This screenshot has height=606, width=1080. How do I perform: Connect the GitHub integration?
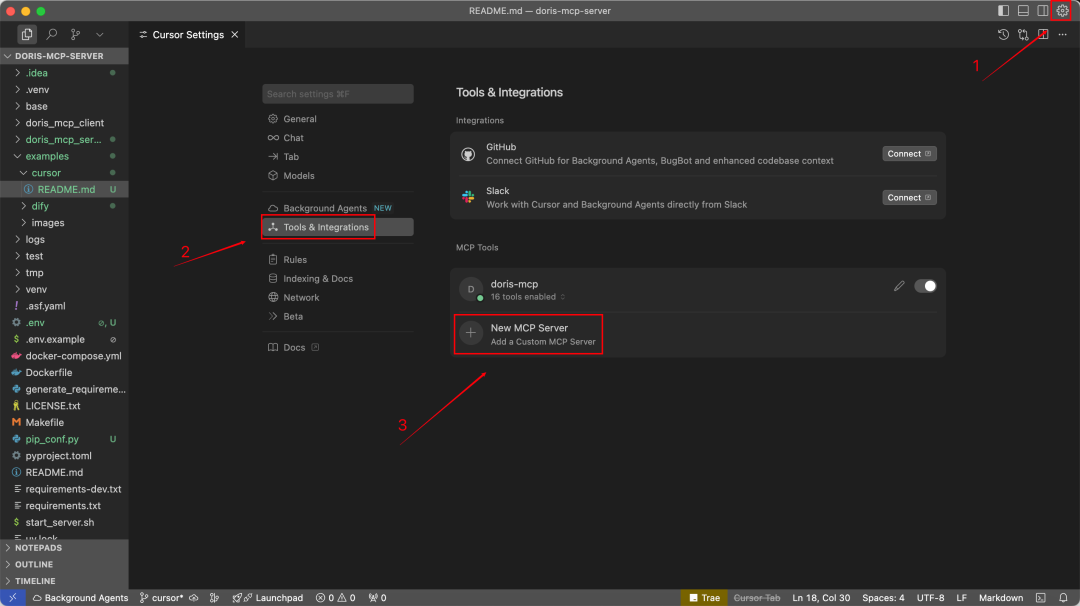point(909,154)
